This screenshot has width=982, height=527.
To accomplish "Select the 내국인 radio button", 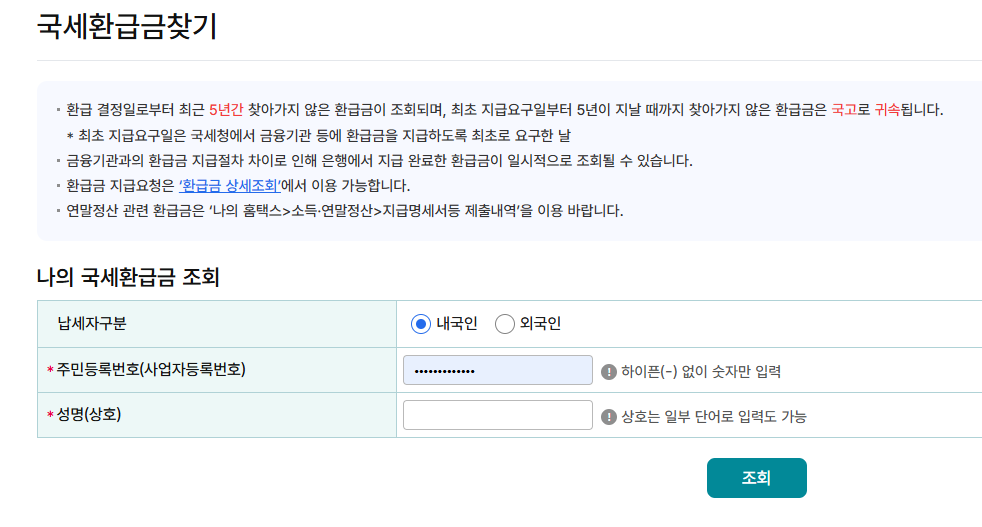I will tap(420, 324).
